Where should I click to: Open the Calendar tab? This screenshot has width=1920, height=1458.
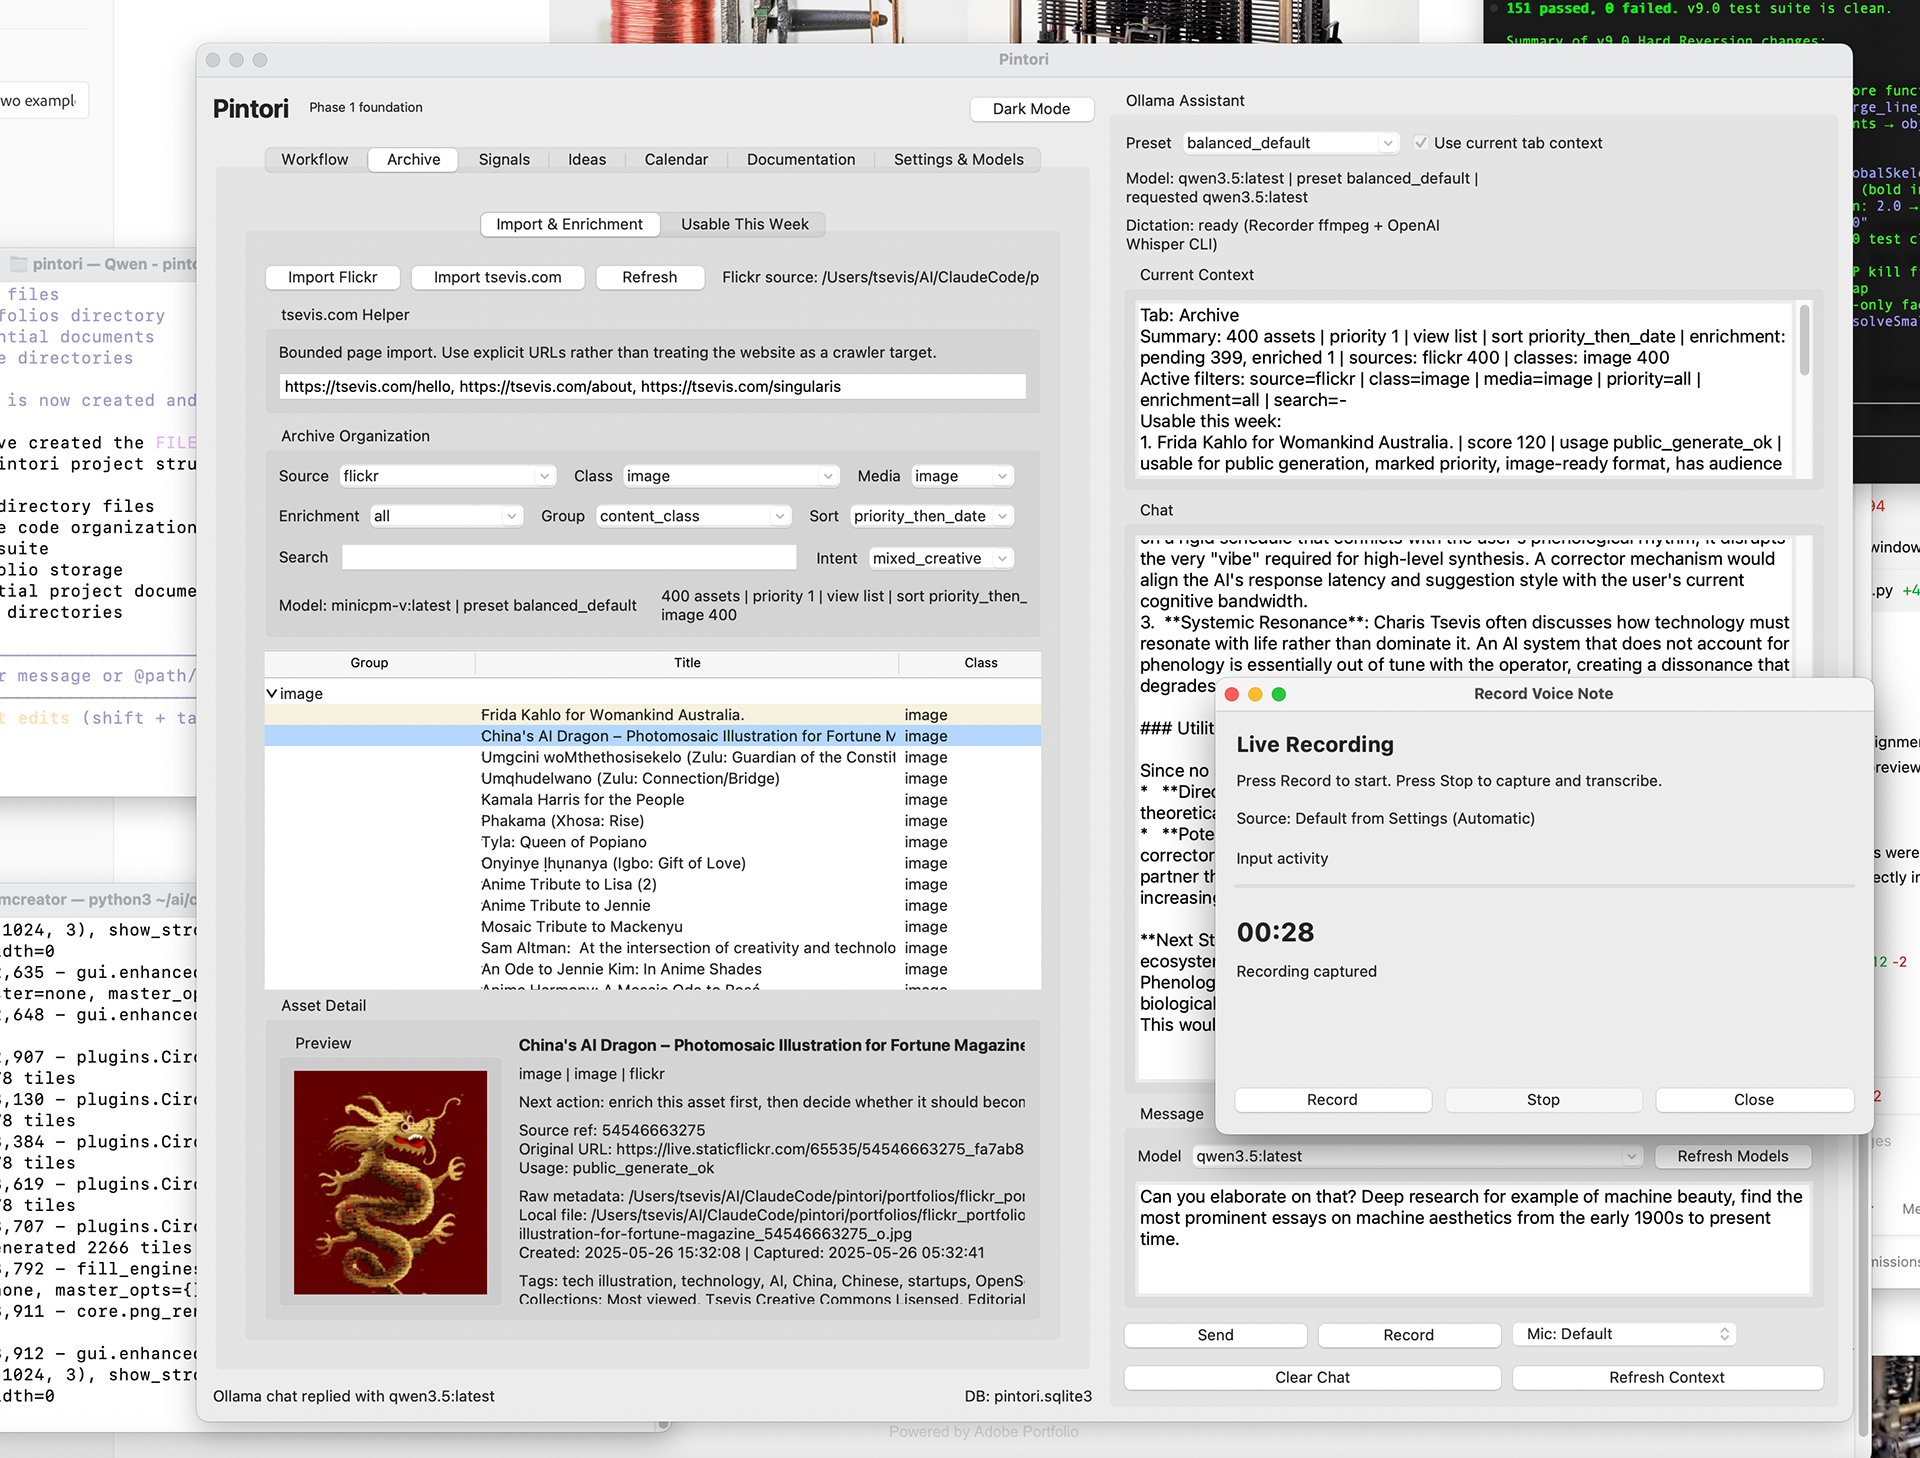(x=676, y=159)
